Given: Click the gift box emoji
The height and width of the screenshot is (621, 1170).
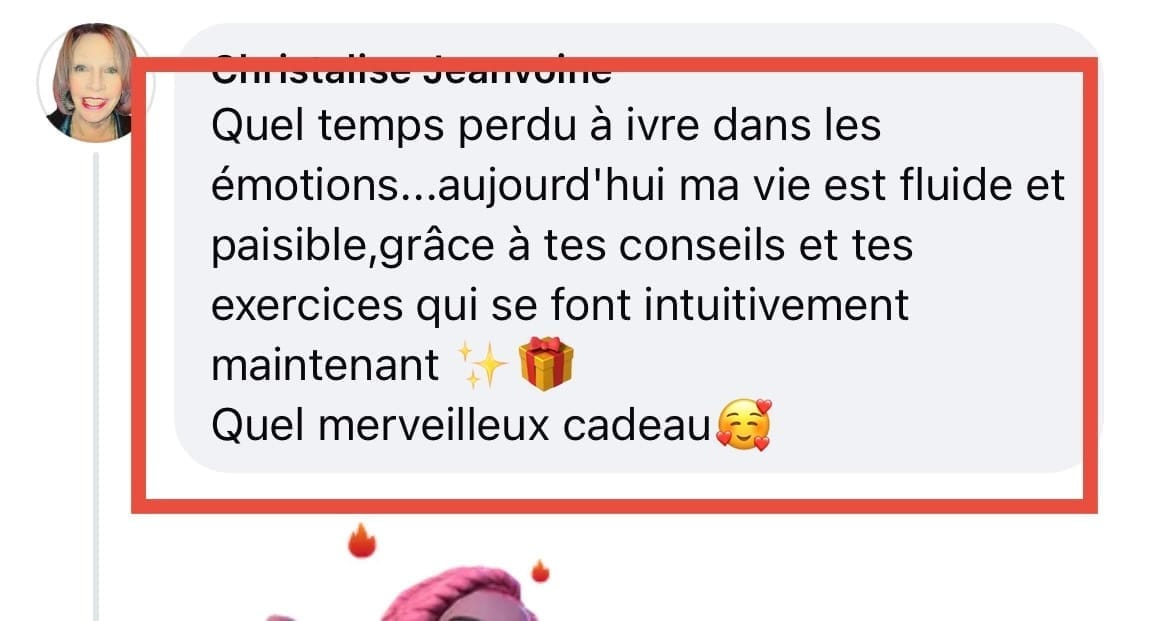Looking at the screenshot, I should [x=545, y=363].
